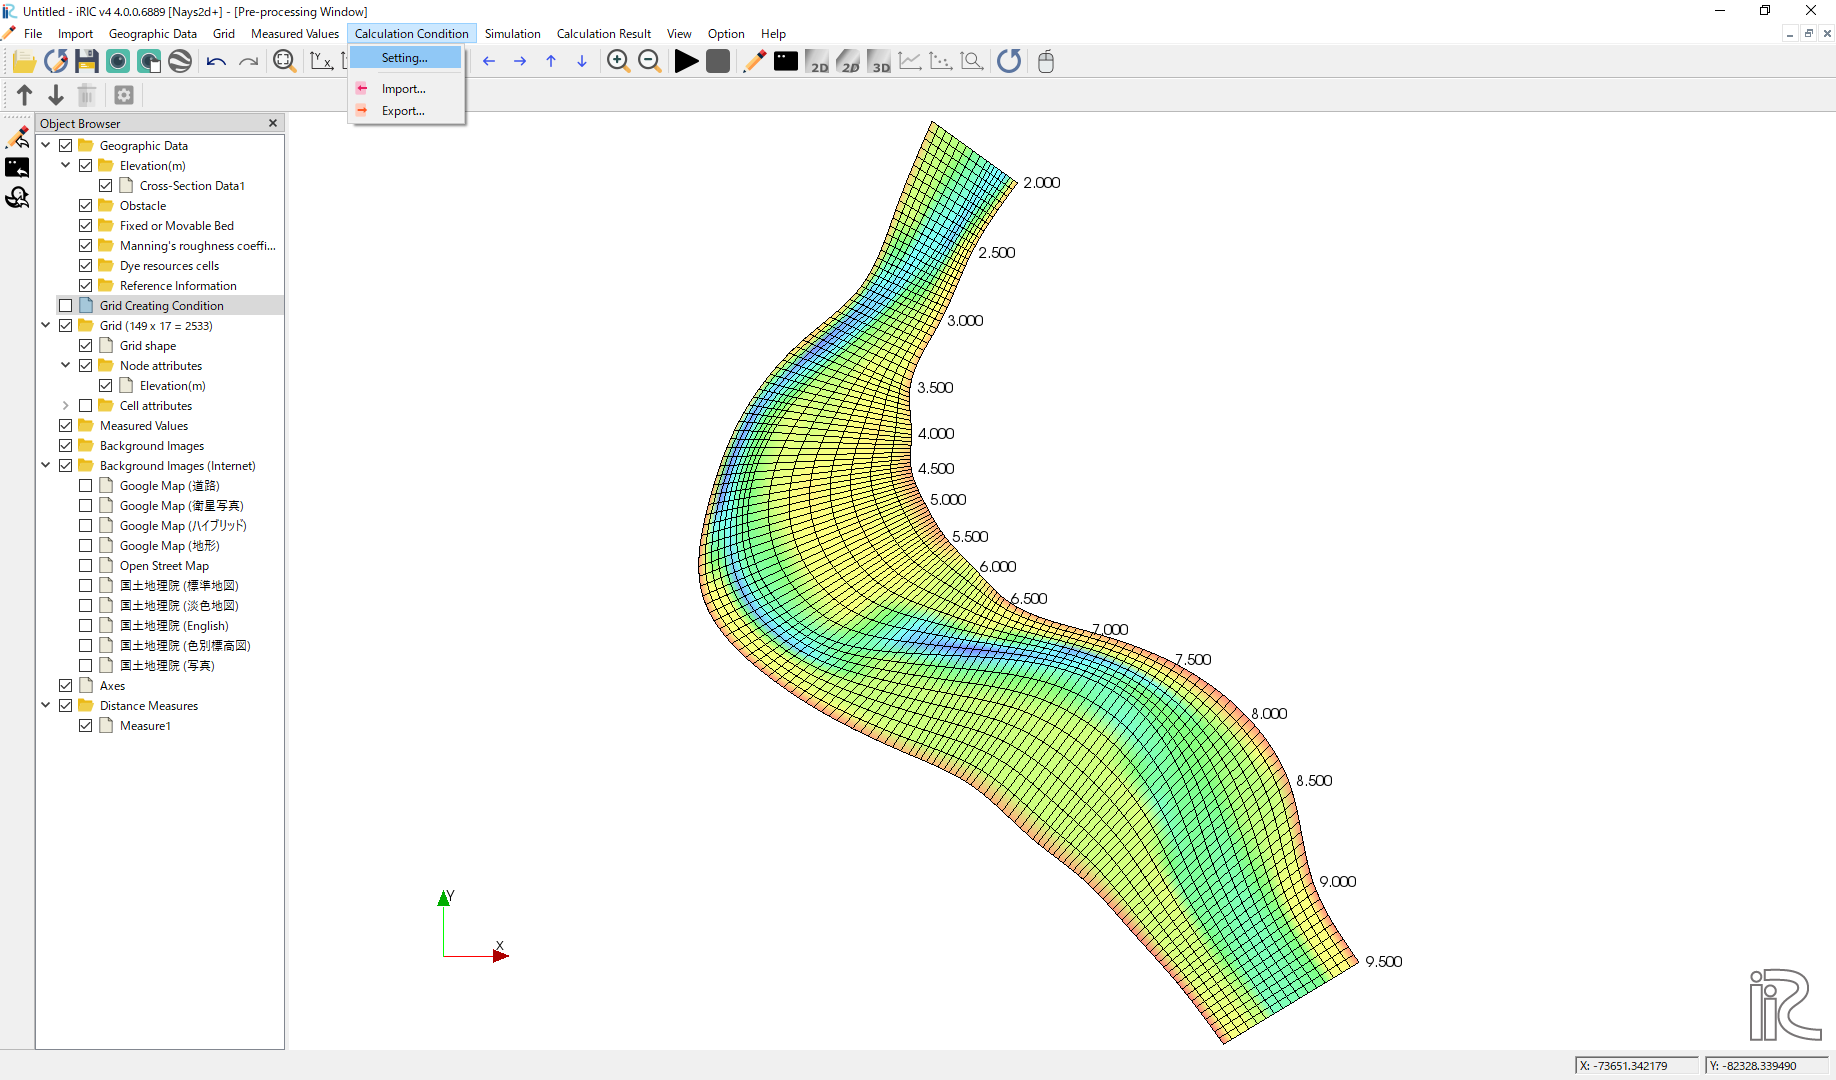This screenshot has width=1836, height=1080.
Task: Open the solver console black icon
Action: (x=786, y=61)
